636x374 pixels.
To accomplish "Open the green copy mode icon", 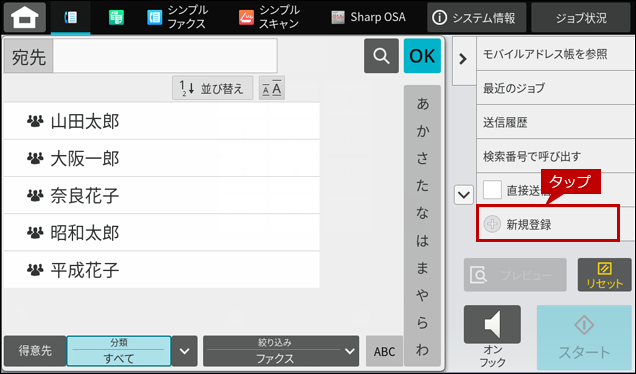I will click(116, 17).
